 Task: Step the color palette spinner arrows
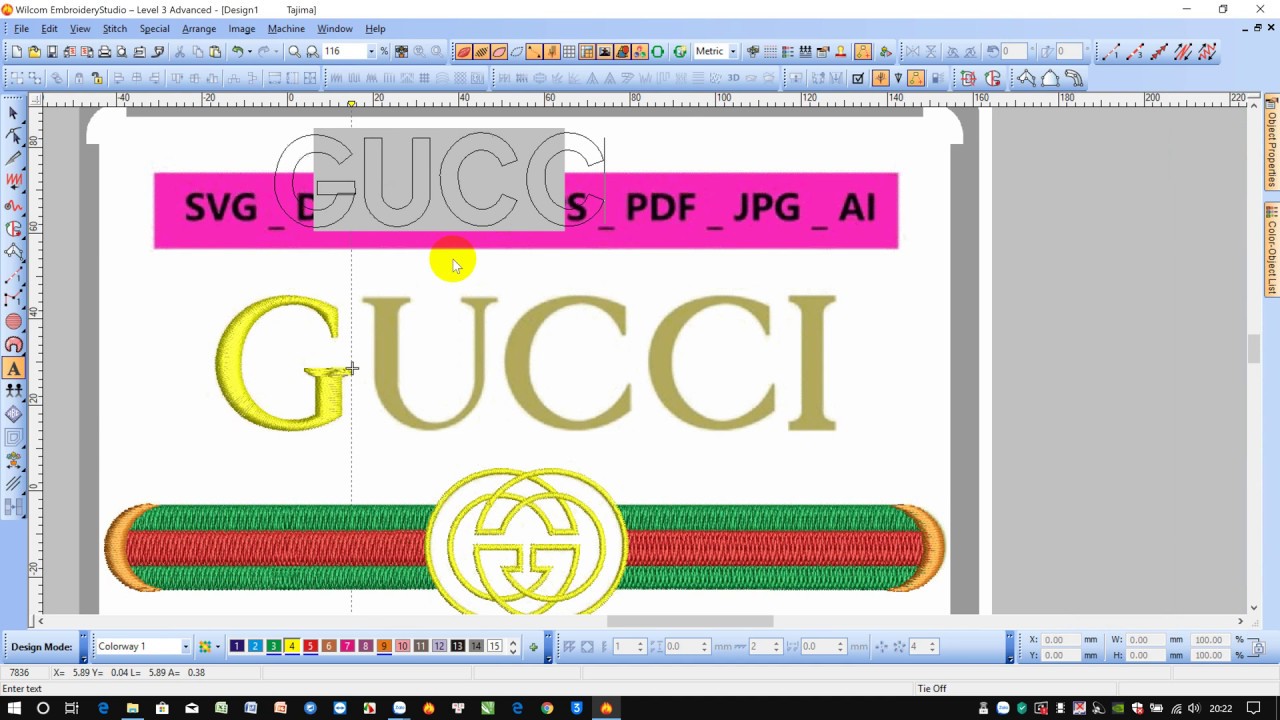(513, 647)
